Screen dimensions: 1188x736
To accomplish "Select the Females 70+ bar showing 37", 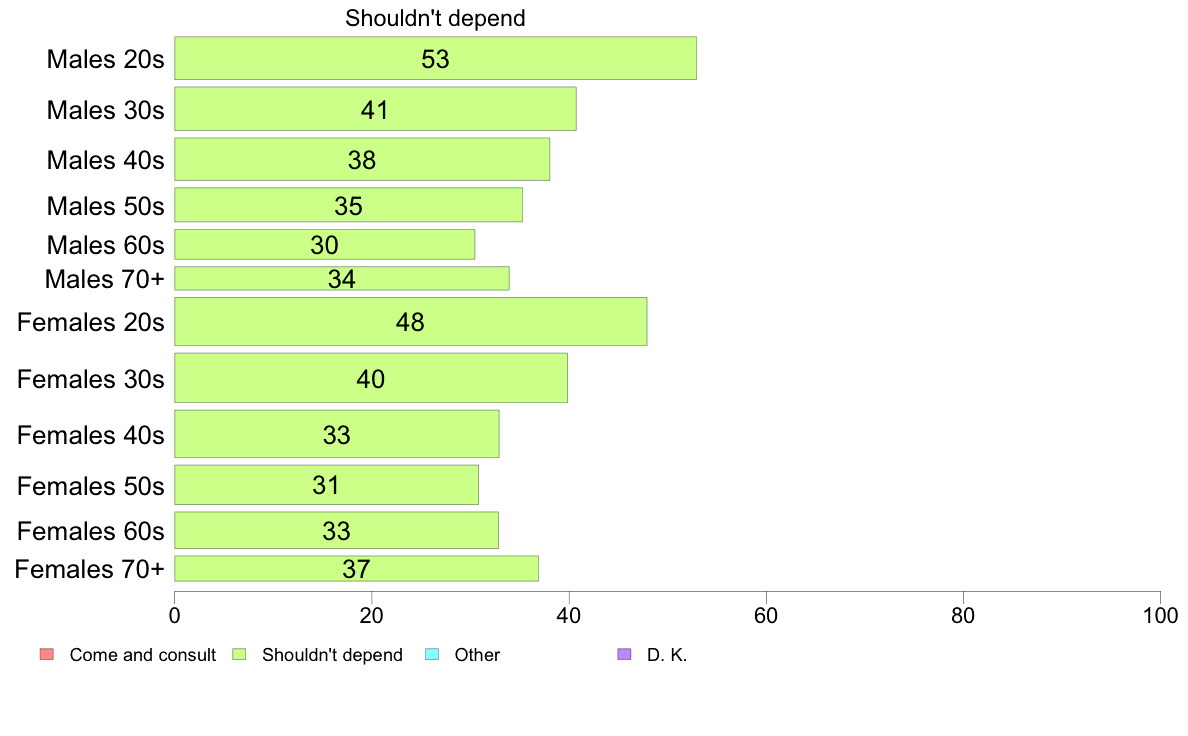I will 357,568.
